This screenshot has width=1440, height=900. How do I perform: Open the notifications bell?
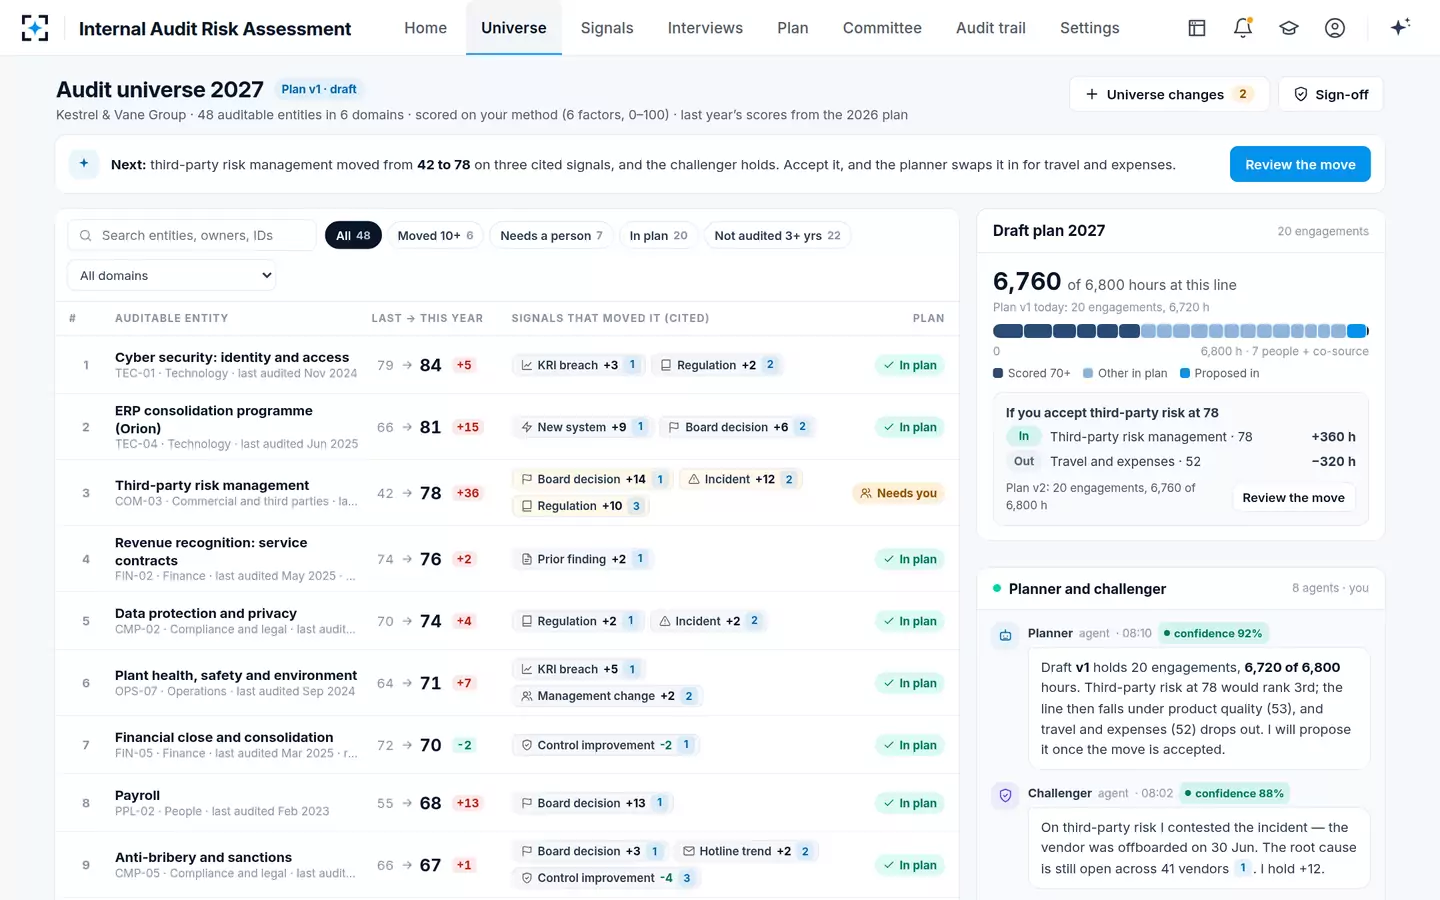tap(1243, 28)
